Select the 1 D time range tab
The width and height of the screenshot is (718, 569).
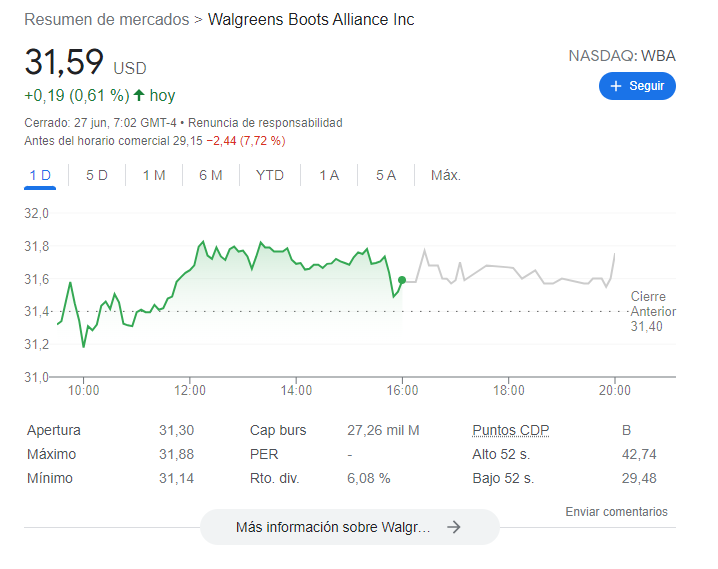coord(40,175)
